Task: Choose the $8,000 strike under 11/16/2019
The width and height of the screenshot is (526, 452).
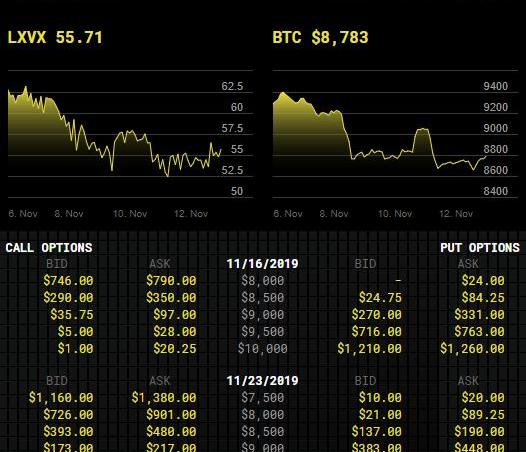Action: point(262,281)
